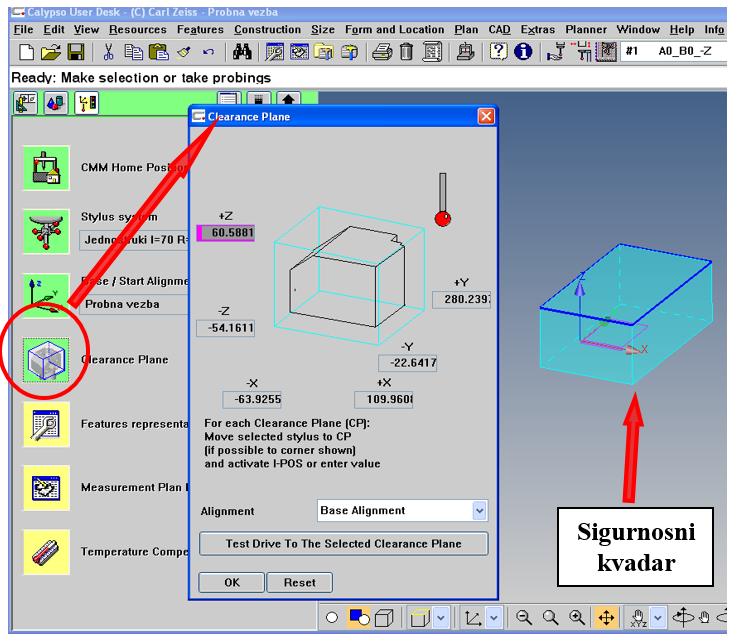
Task: Open the view cube dropdown arrow
Action: coord(440,618)
